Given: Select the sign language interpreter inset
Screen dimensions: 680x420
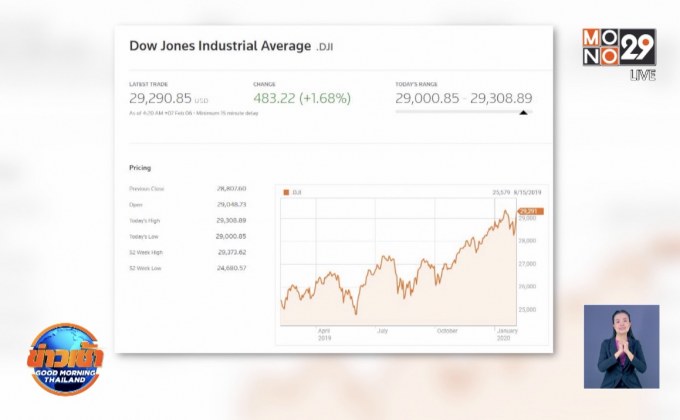Looking at the screenshot, I should pos(621,345).
